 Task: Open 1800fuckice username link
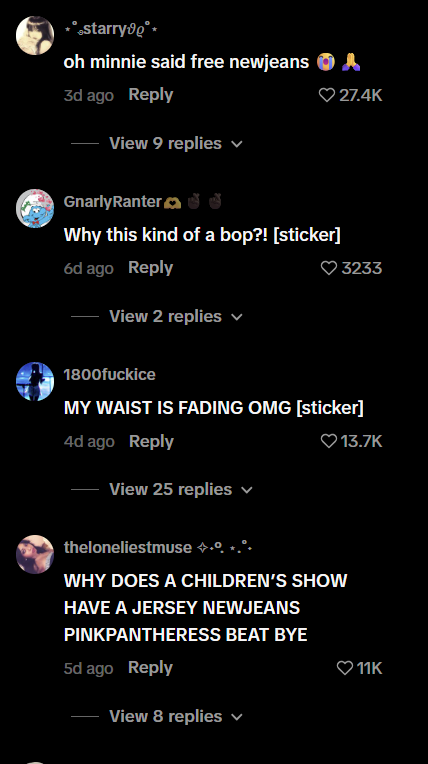coord(110,375)
